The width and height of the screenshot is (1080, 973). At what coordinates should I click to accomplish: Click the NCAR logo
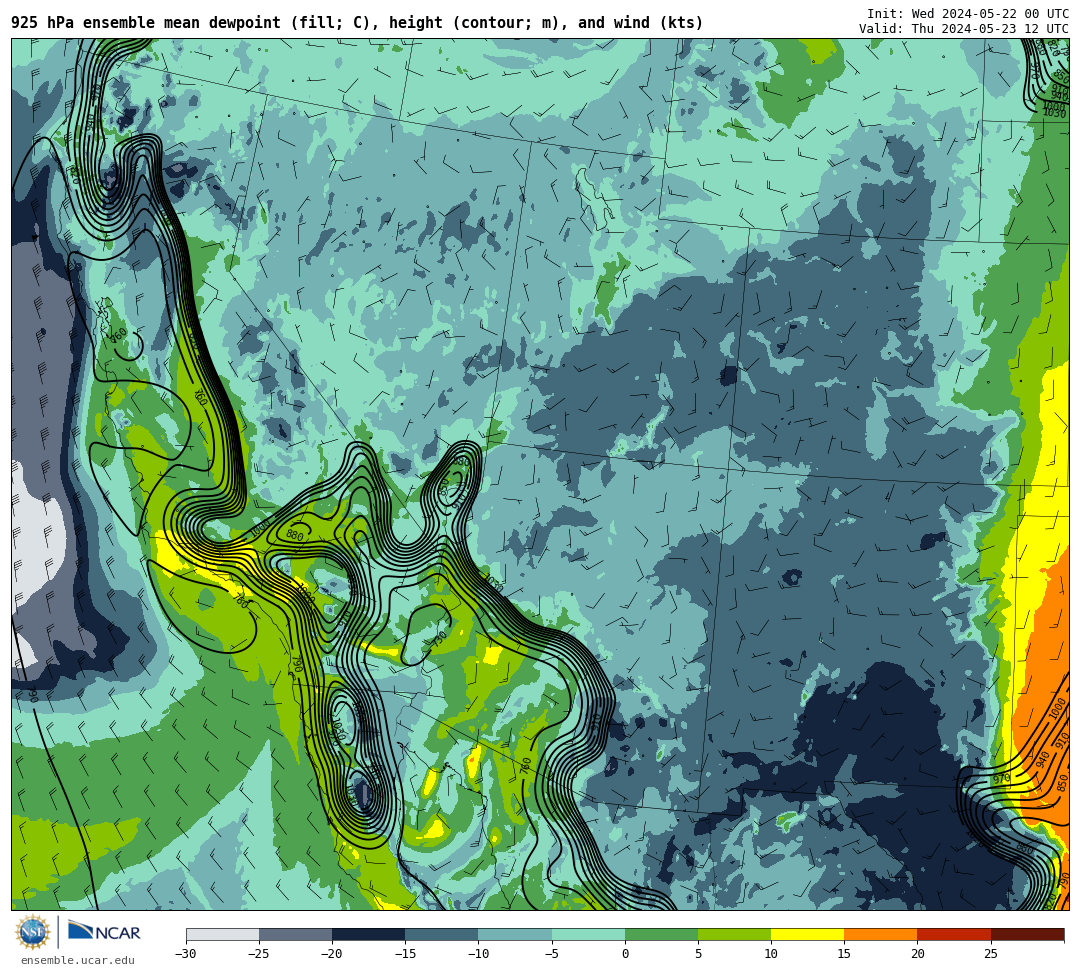(x=104, y=932)
